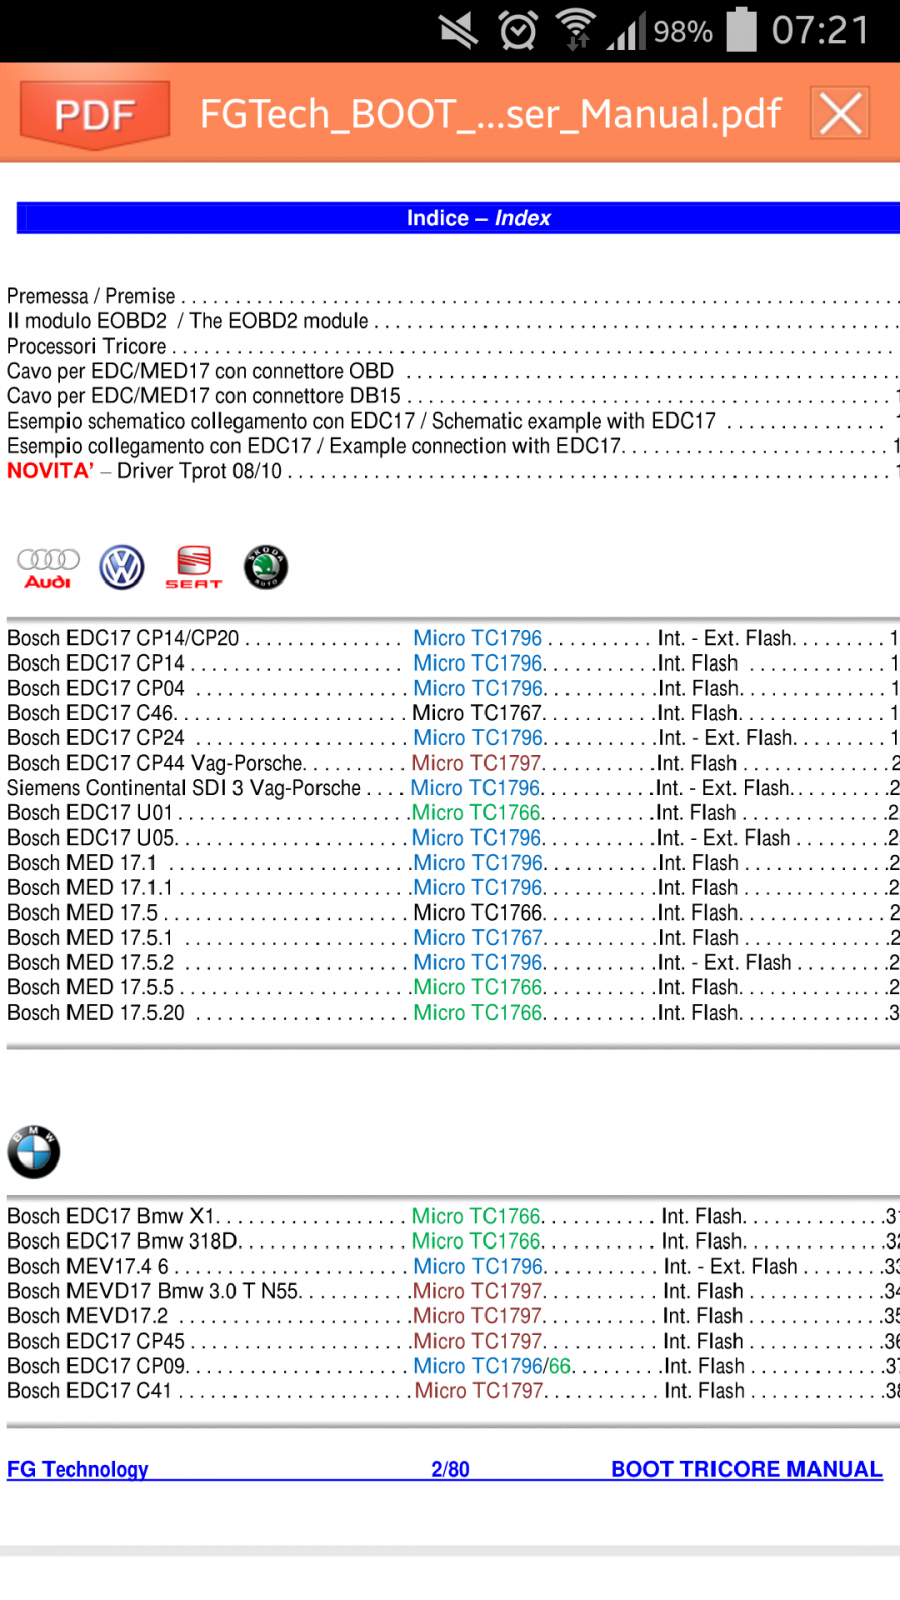Select Bosch EDC17 Bmw 318D row
Viewport: 900px width, 1600px height.
point(453,1241)
